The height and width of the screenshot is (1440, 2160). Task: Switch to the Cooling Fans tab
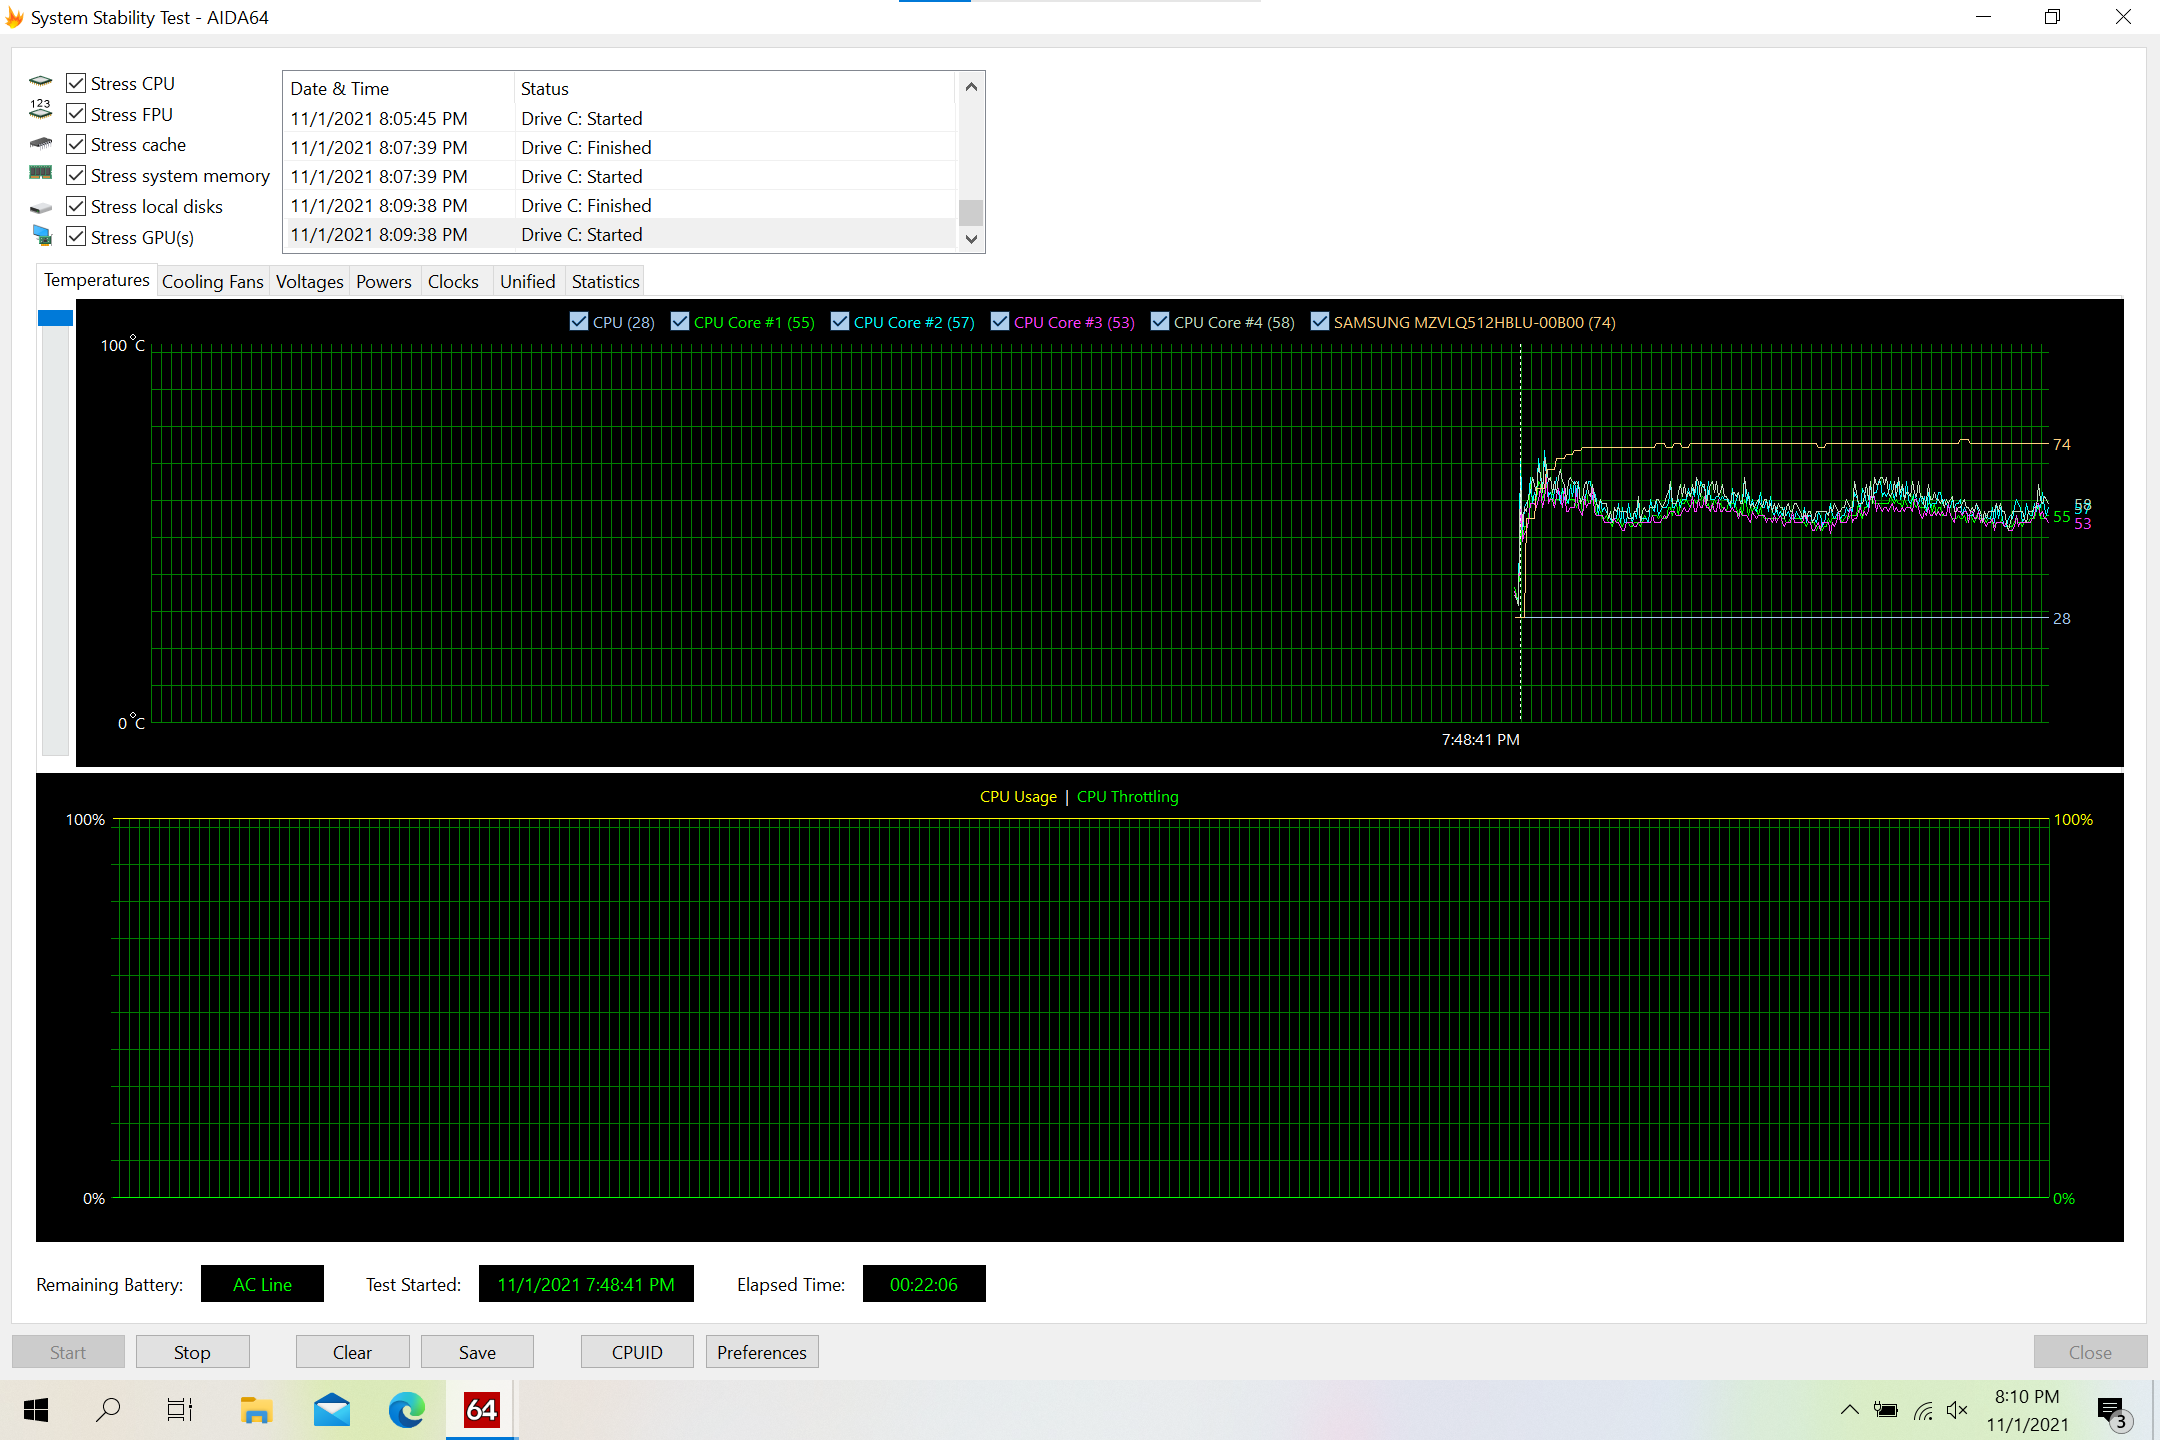[x=212, y=282]
